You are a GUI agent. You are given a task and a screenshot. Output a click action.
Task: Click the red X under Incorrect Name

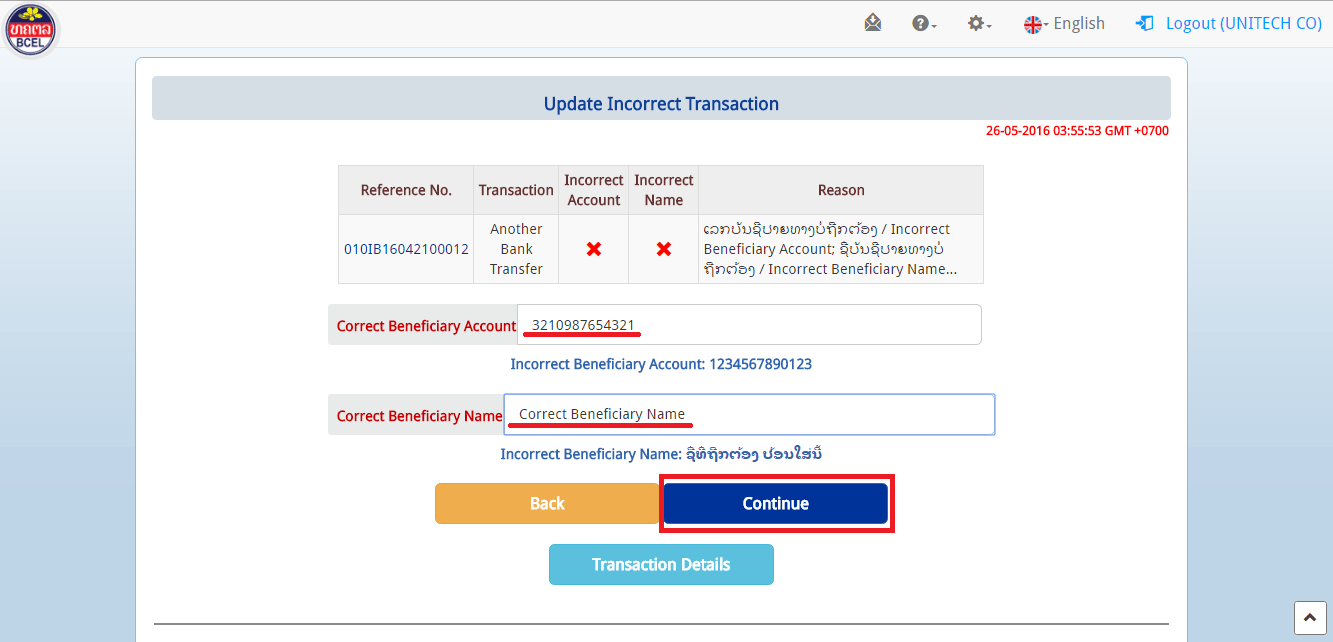(x=664, y=249)
